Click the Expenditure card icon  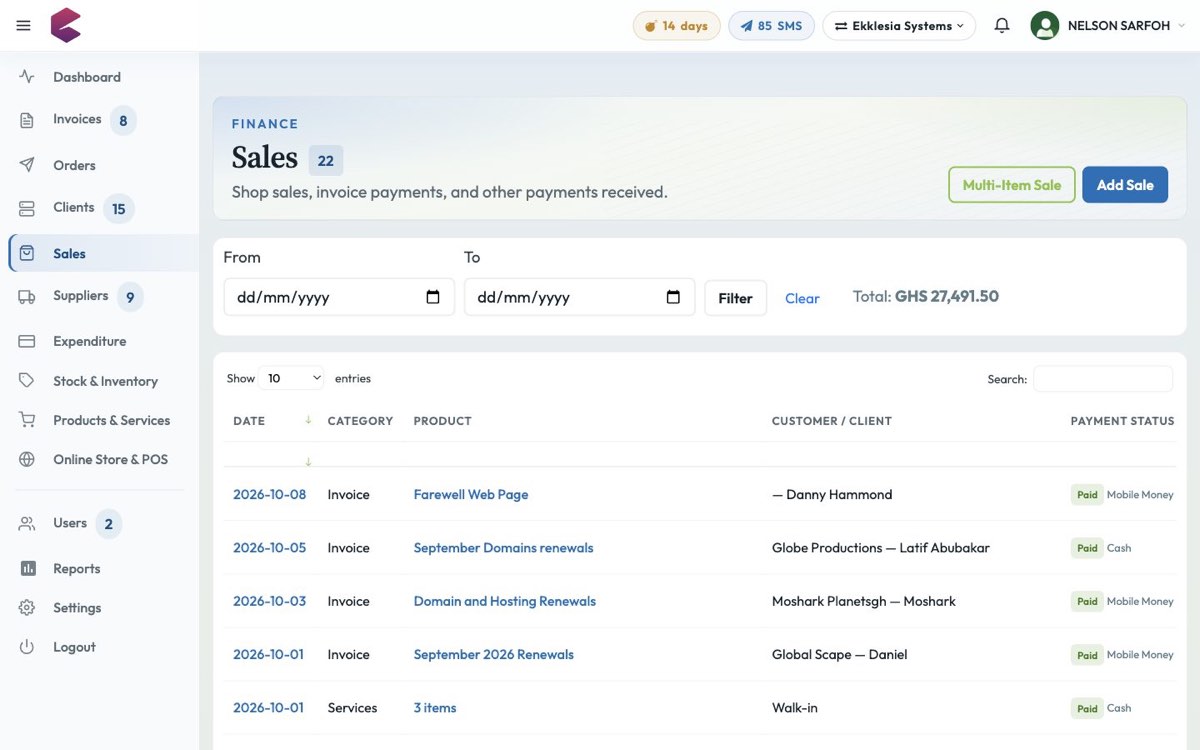(27, 341)
